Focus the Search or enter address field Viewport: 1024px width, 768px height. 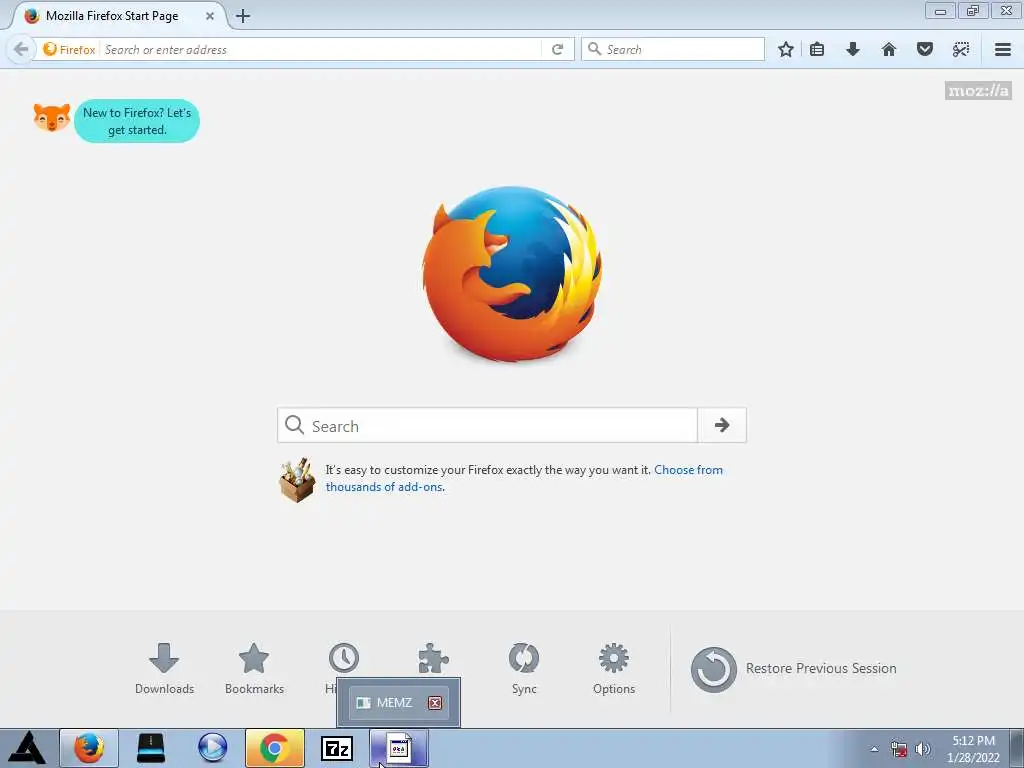(x=320, y=50)
